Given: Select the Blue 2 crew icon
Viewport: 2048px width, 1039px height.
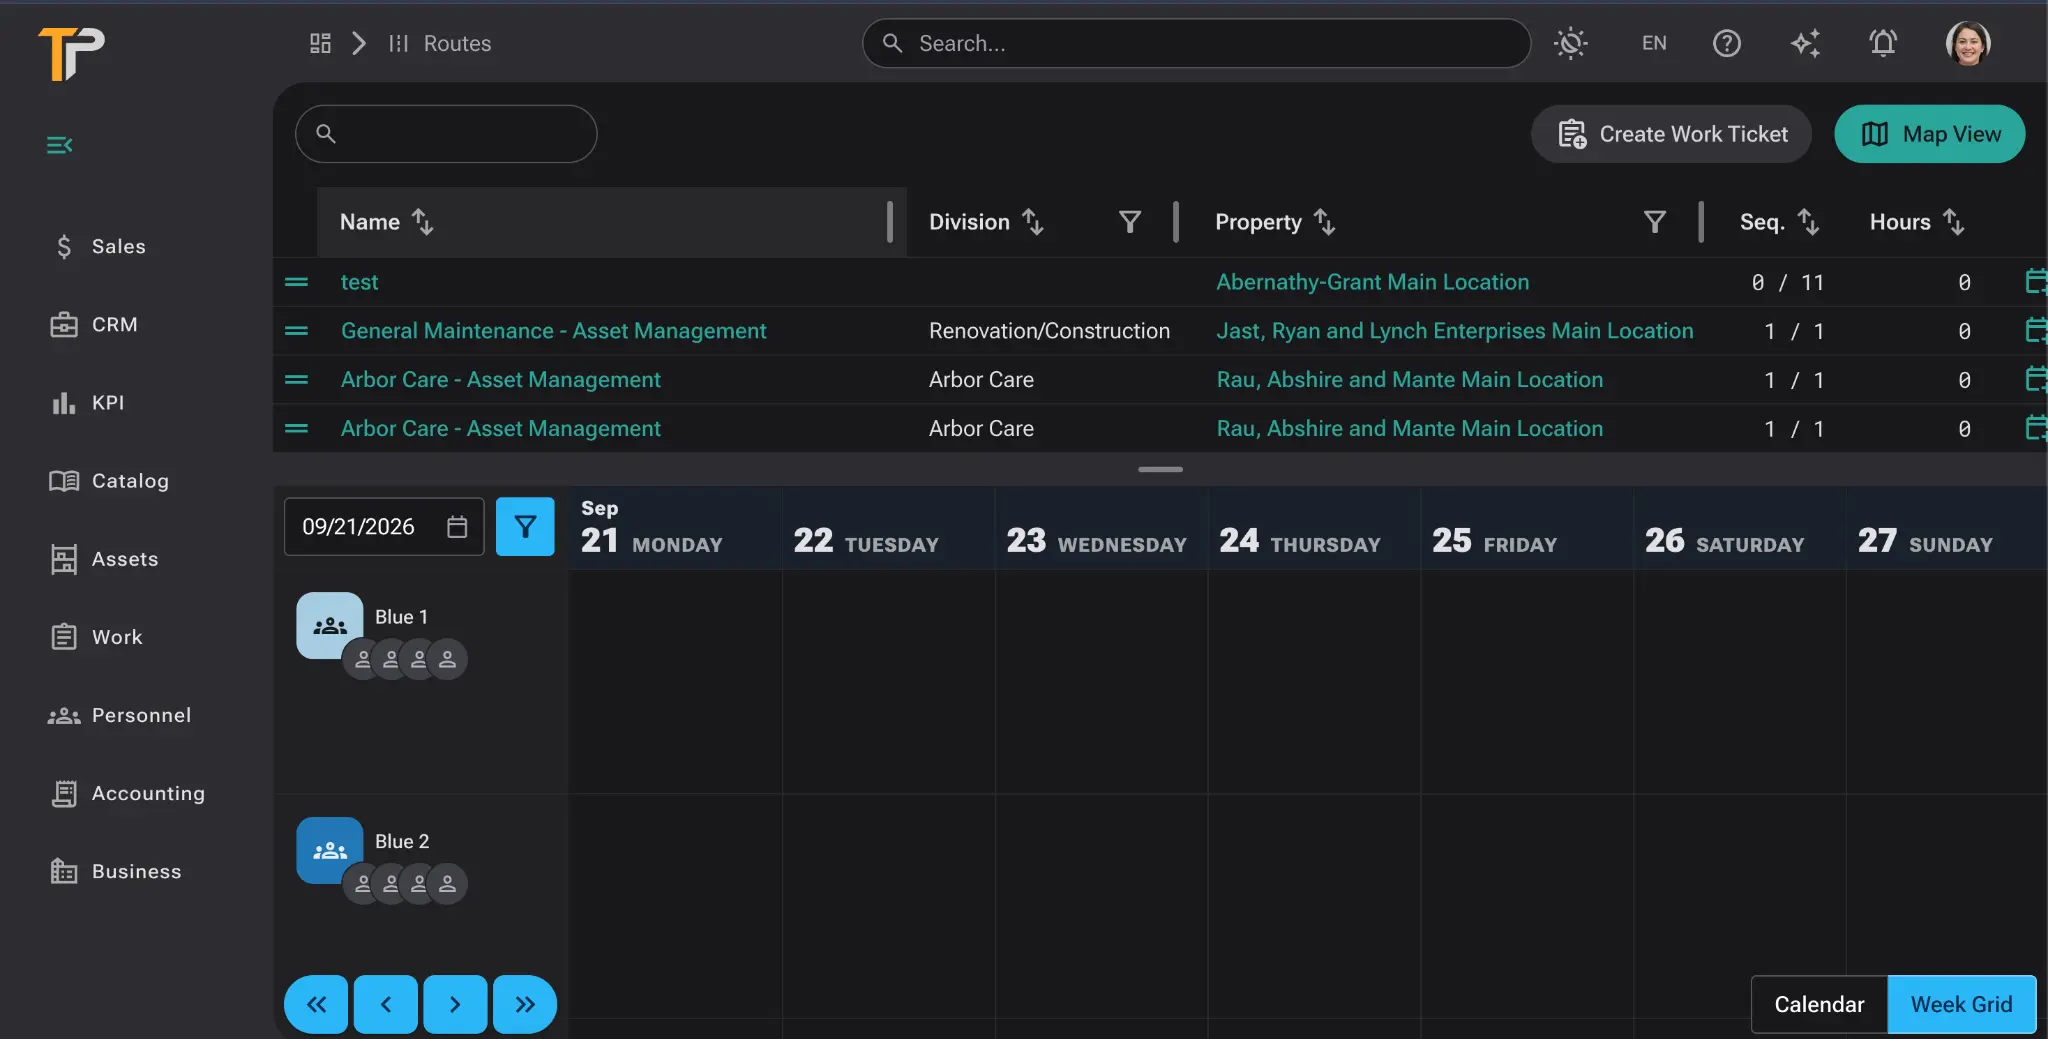Looking at the screenshot, I should point(330,851).
